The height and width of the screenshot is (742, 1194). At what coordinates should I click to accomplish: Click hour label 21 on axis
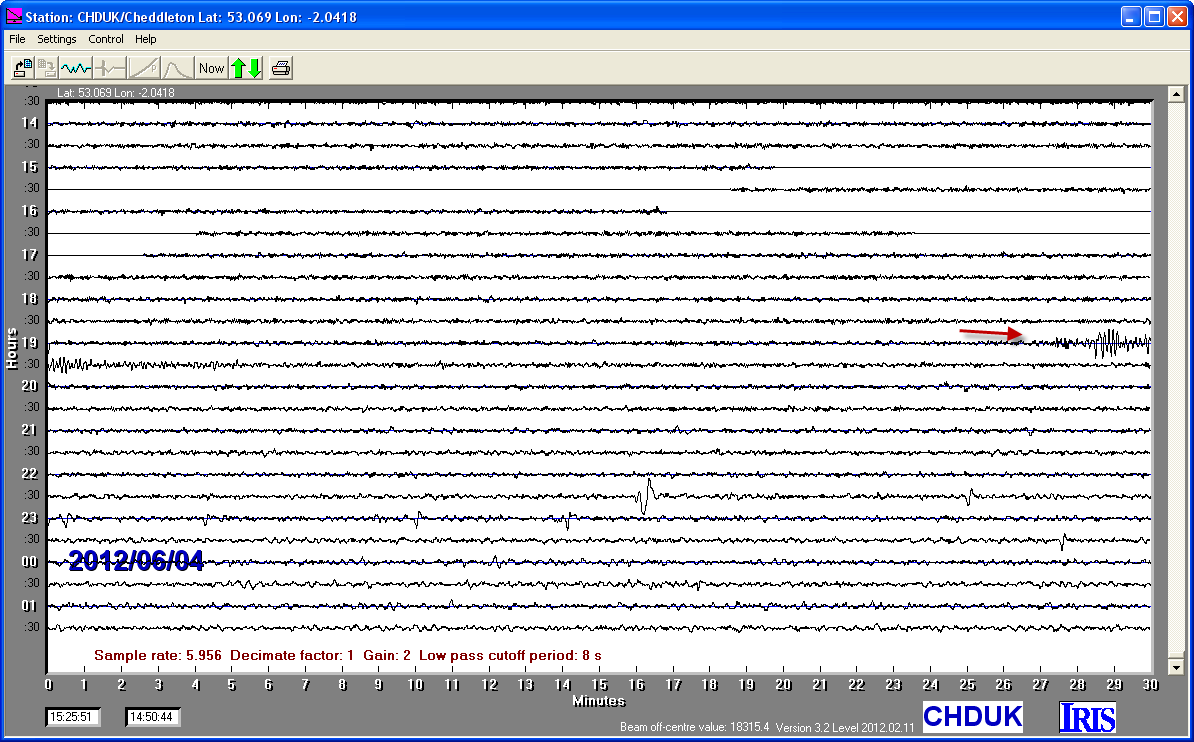coord(29,430)
